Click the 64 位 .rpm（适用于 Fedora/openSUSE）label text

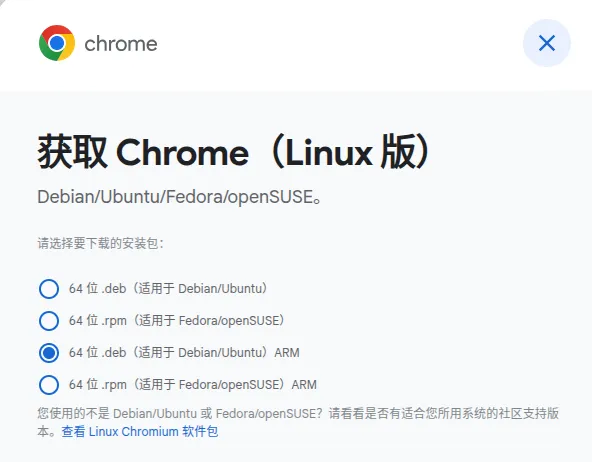pos(177,321)
